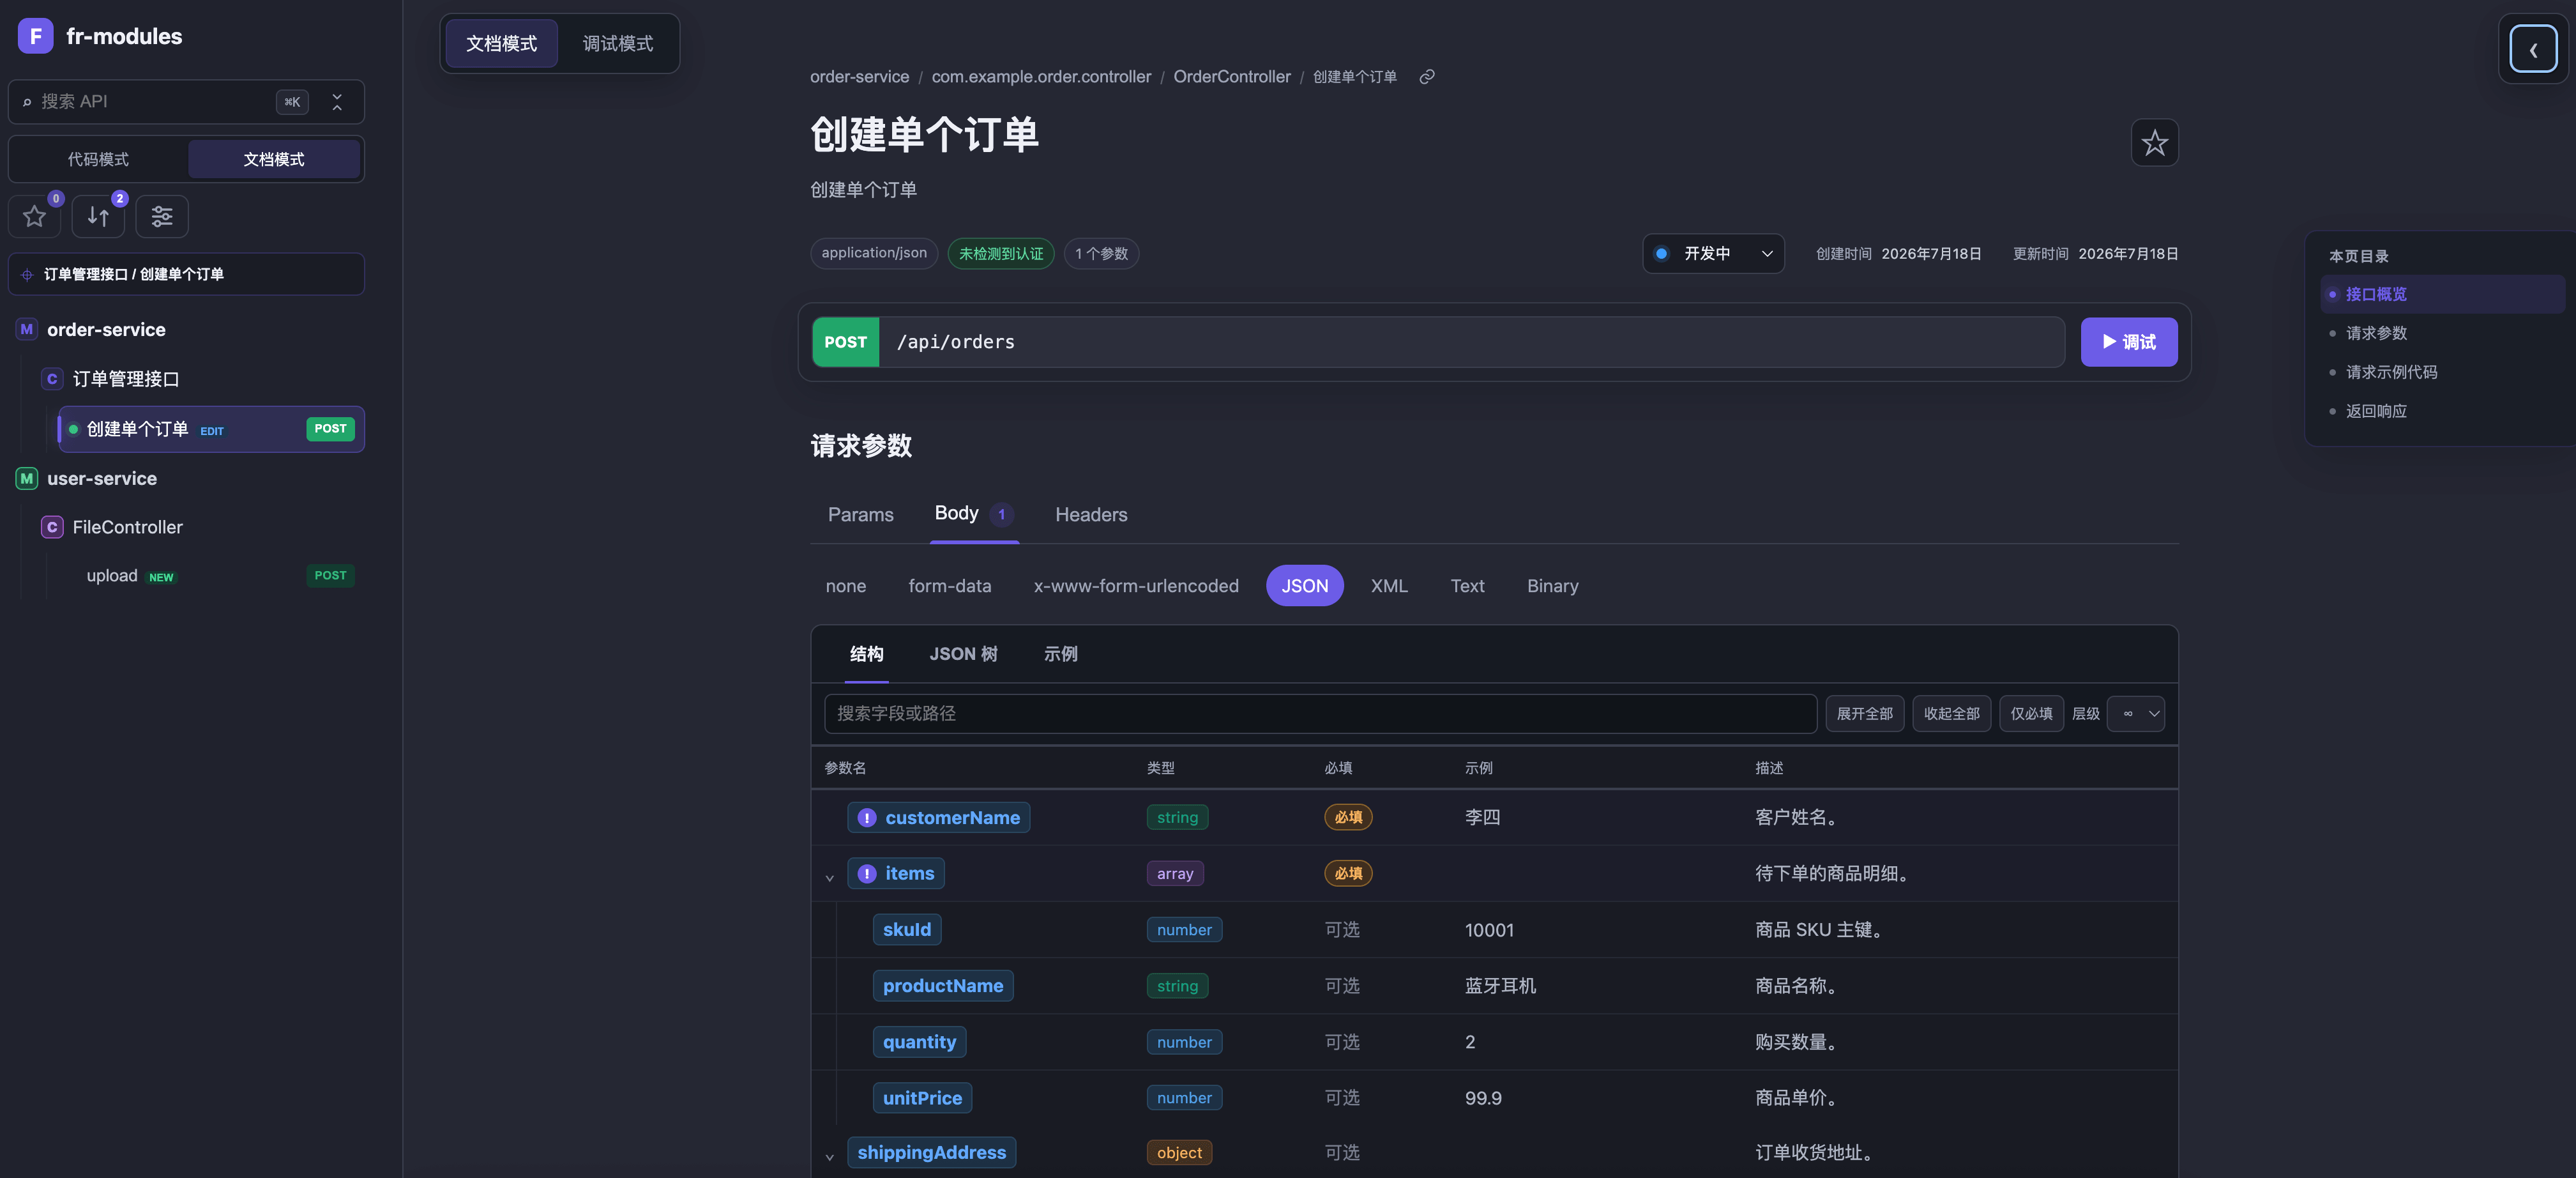Choose x-www-form-urlencoded body type
2576x1178 pixels.
point(1136,586)
